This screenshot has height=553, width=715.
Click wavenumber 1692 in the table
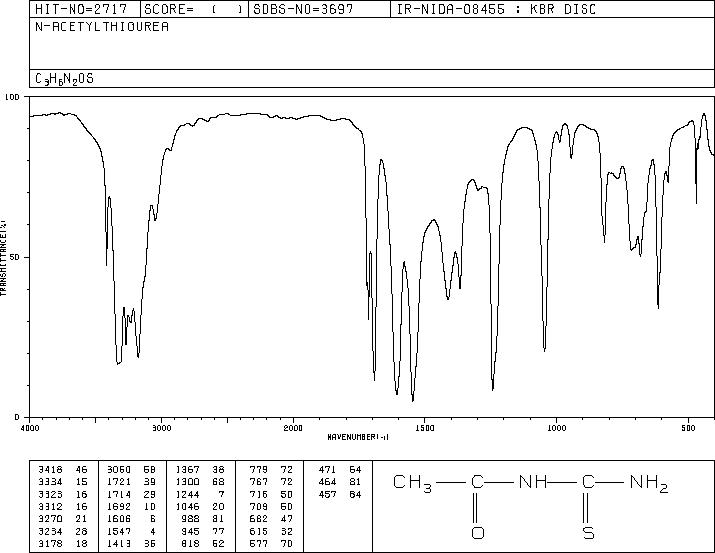(119, 506)
